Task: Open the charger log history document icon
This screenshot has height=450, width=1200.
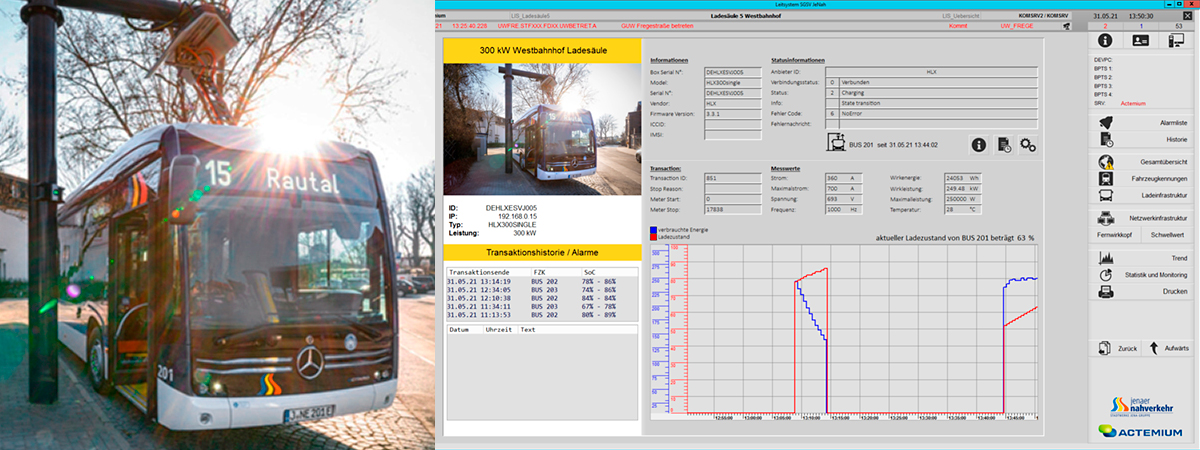Action: [1003, 145]
